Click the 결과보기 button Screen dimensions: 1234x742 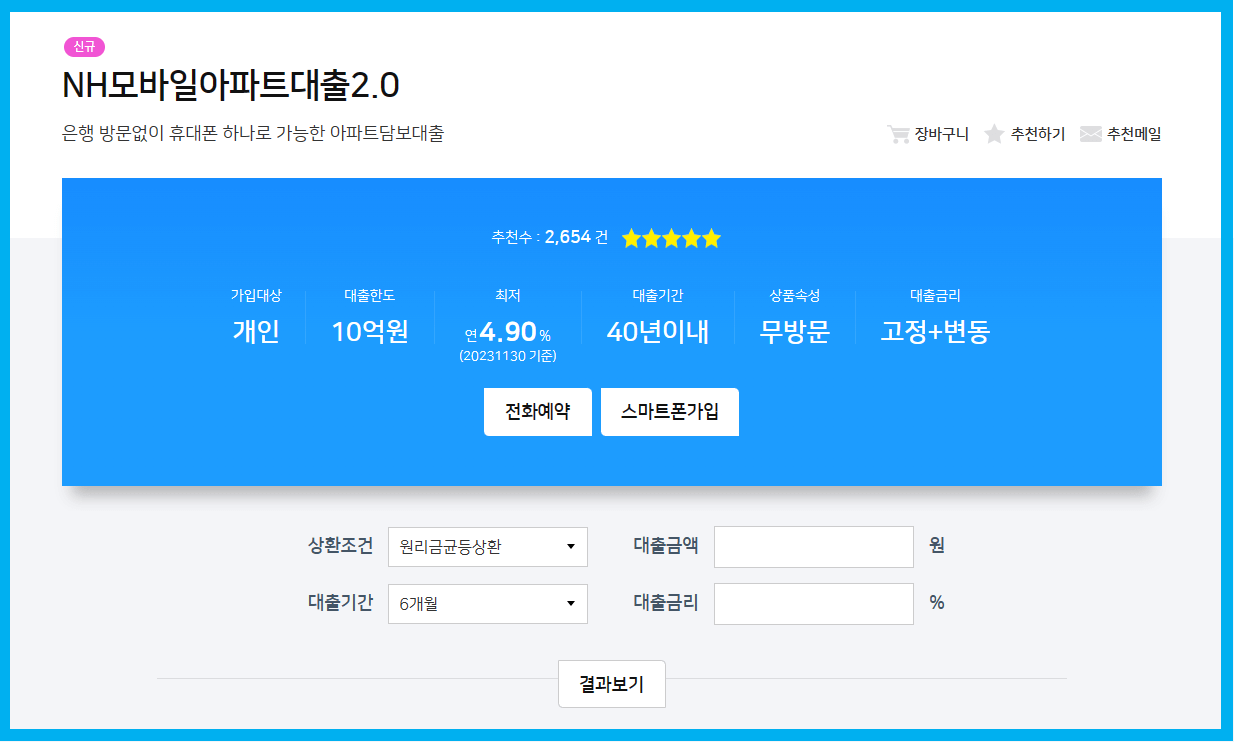[612, 684]
